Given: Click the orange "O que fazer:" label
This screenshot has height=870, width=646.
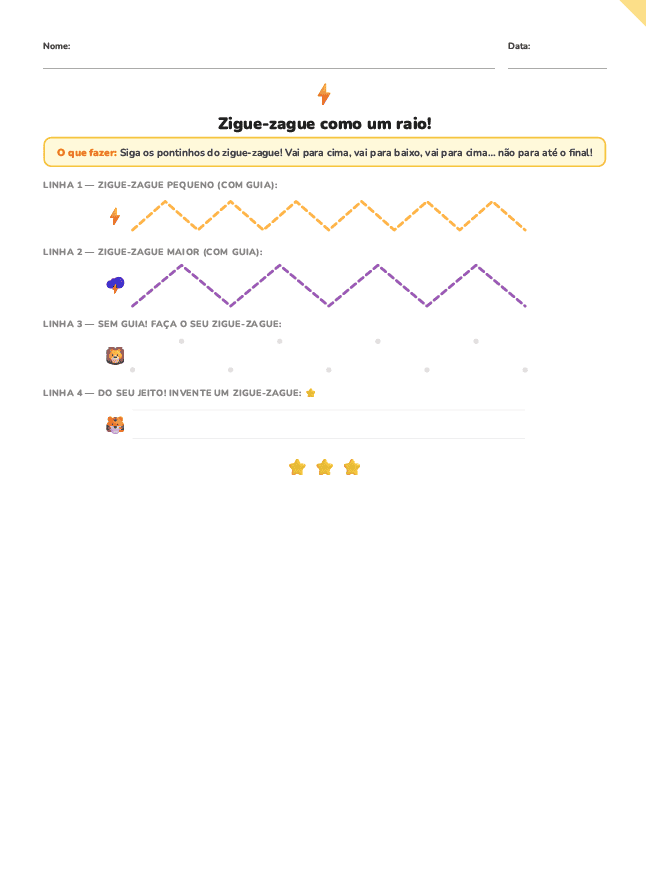Looking at the screenshot, I should [x=87, y=152].
